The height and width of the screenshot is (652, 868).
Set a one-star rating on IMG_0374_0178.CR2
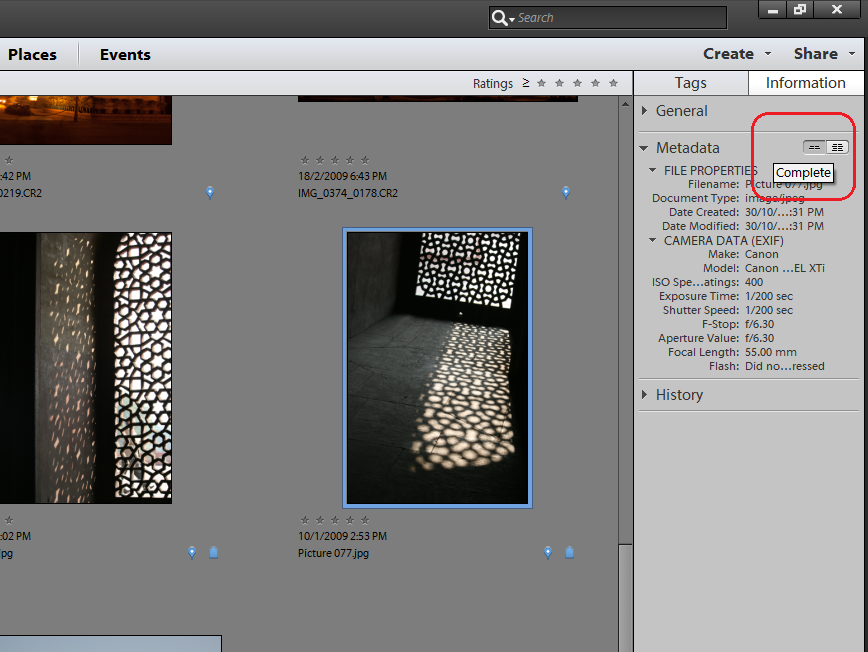(305, 158)
